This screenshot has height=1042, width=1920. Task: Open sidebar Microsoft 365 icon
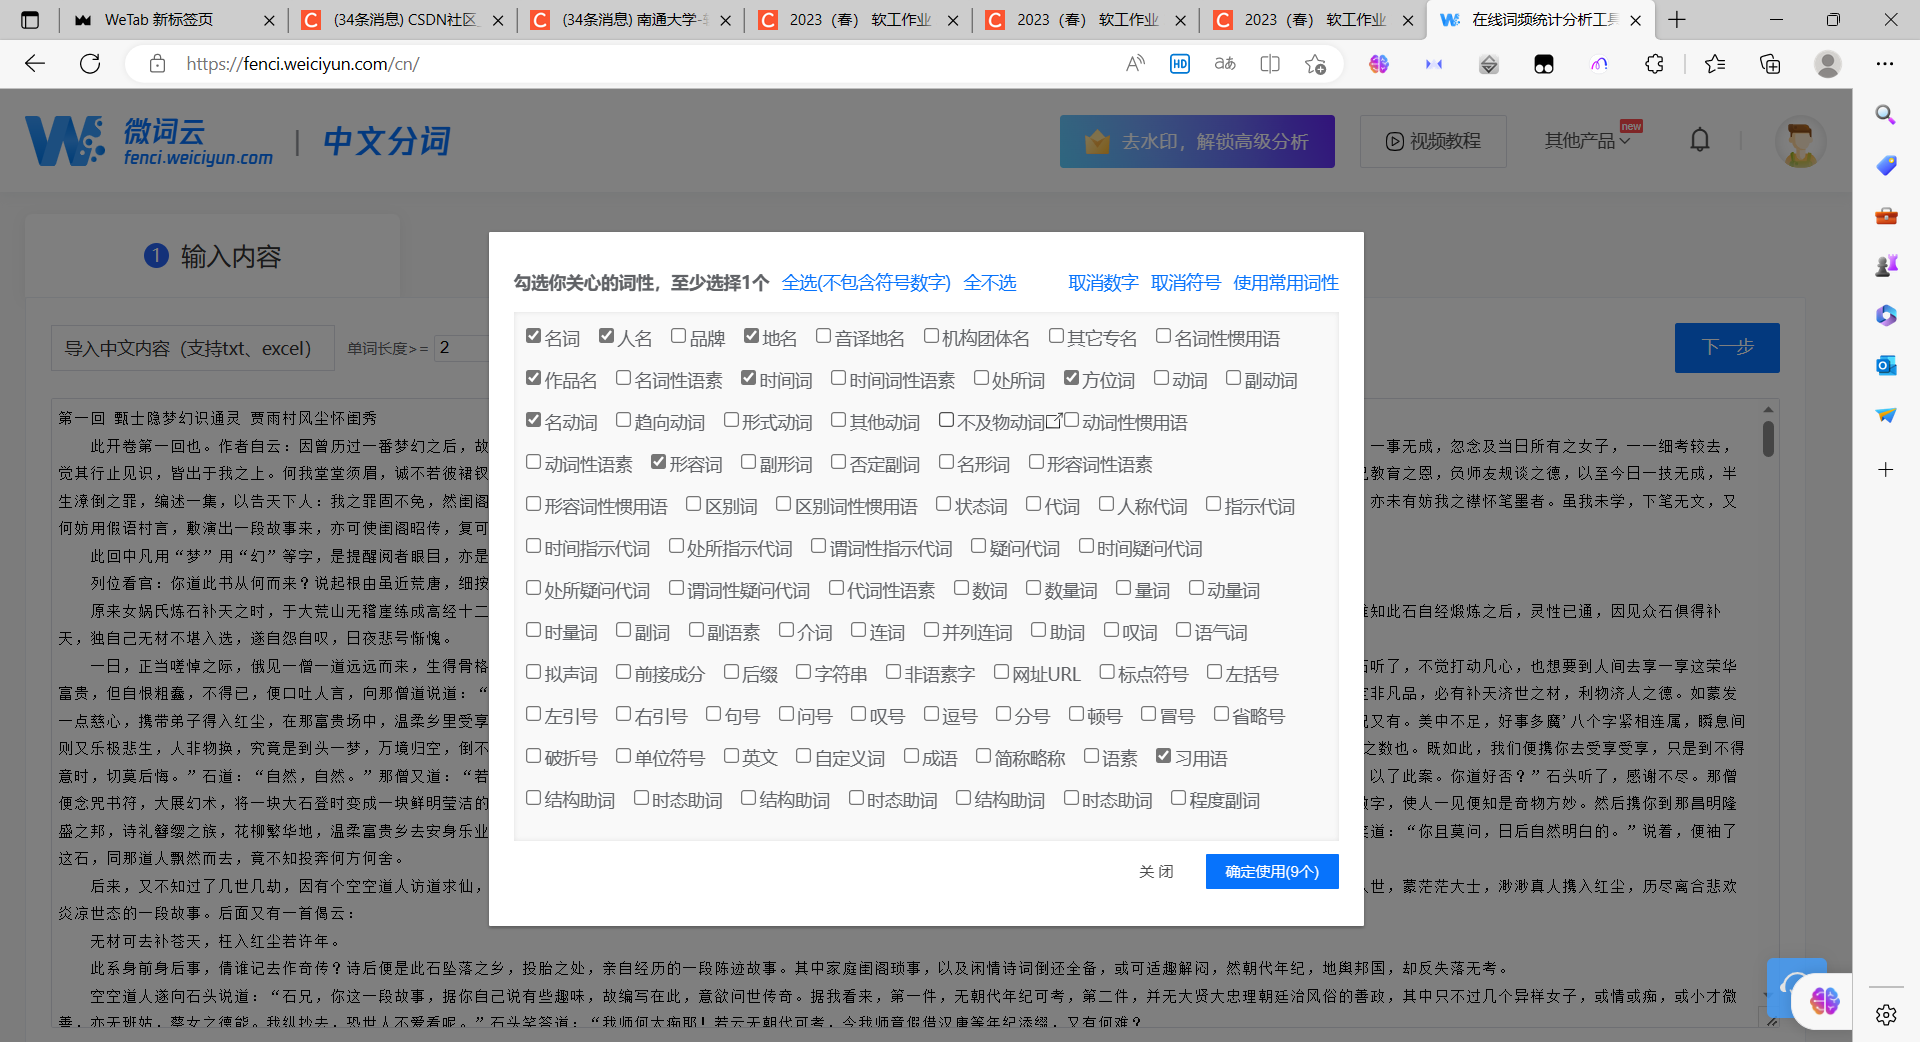click(1886, 315)
